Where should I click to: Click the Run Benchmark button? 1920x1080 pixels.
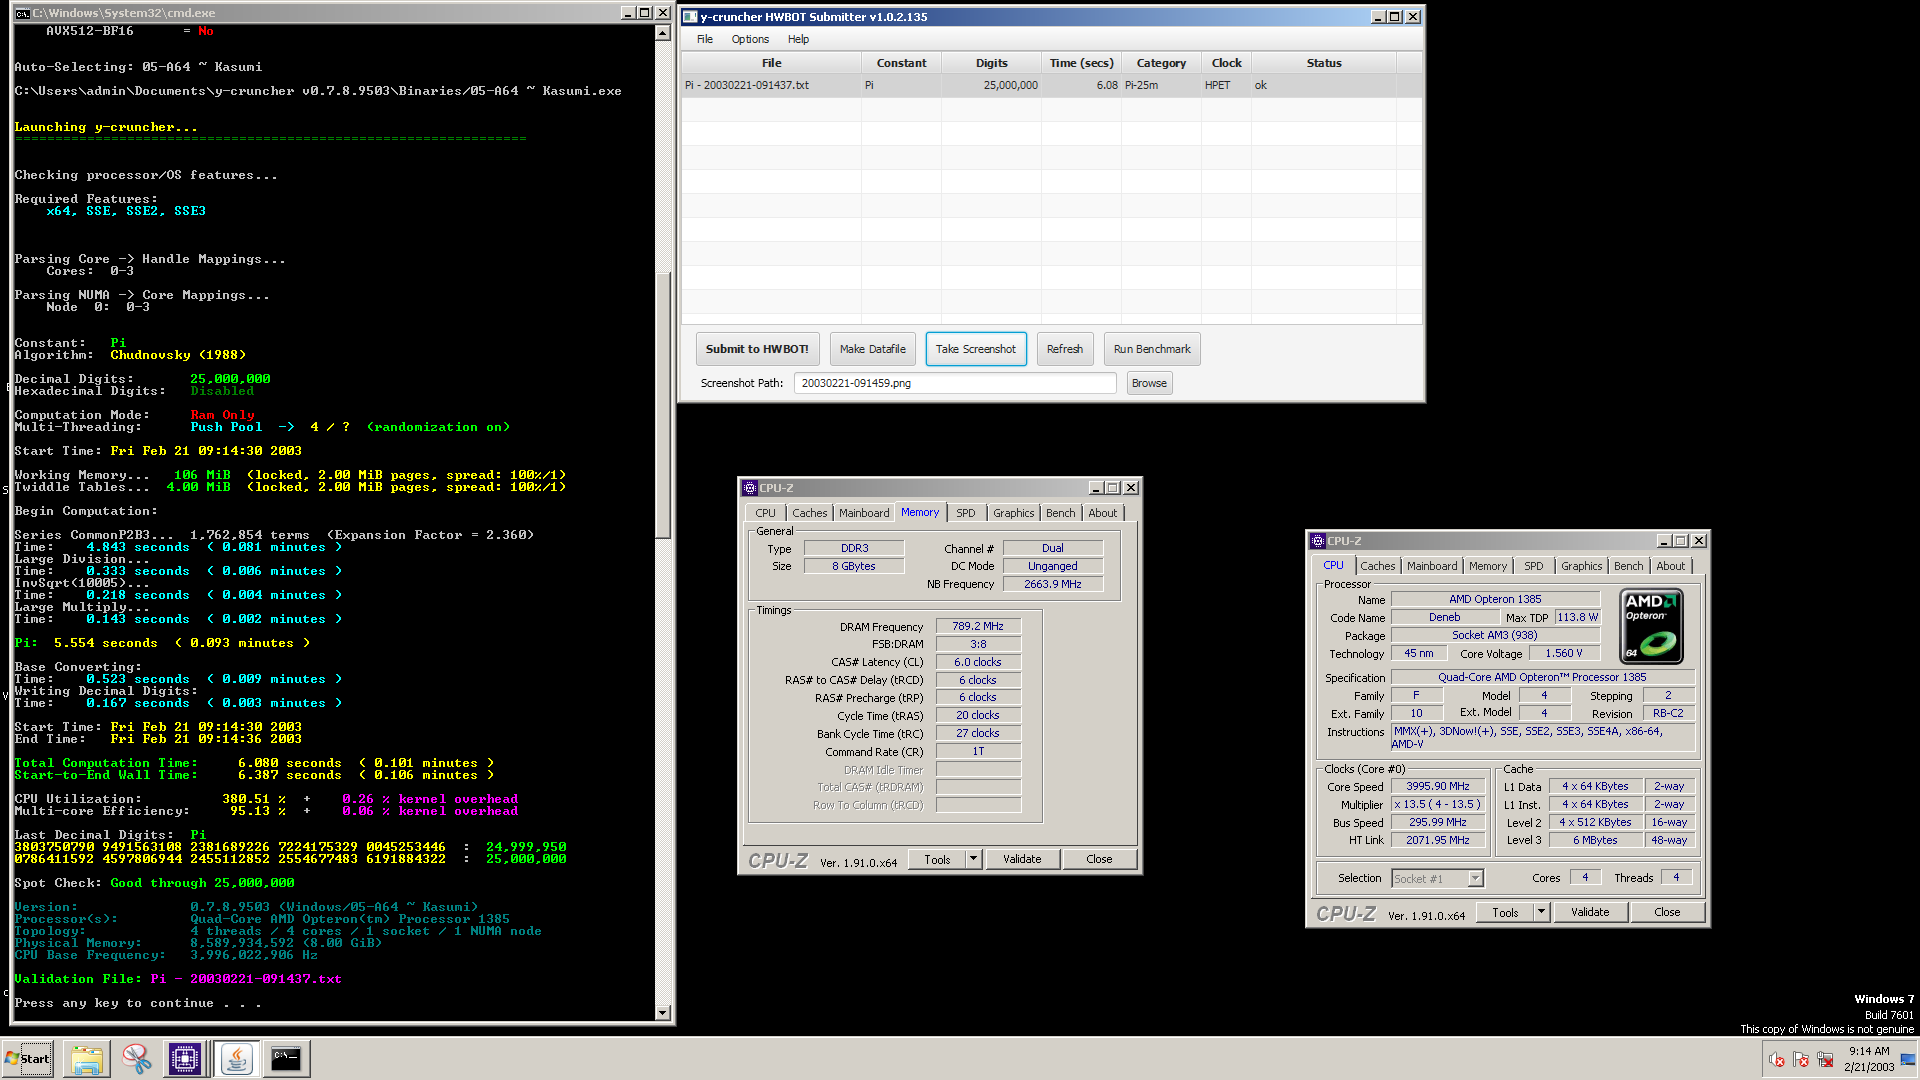click(x=1152, y=349)
